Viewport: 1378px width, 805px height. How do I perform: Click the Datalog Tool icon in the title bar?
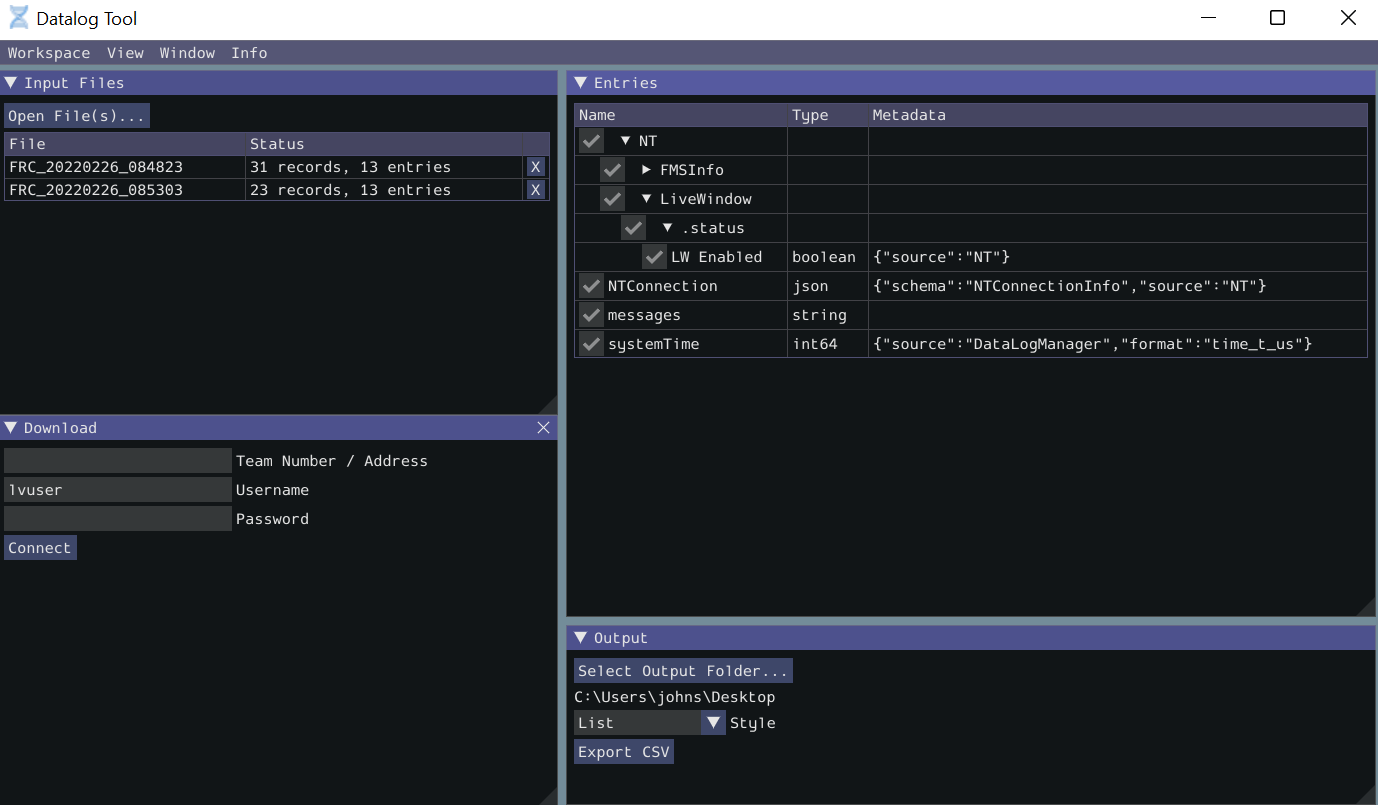pyautogui.click(x=16, y=17)
